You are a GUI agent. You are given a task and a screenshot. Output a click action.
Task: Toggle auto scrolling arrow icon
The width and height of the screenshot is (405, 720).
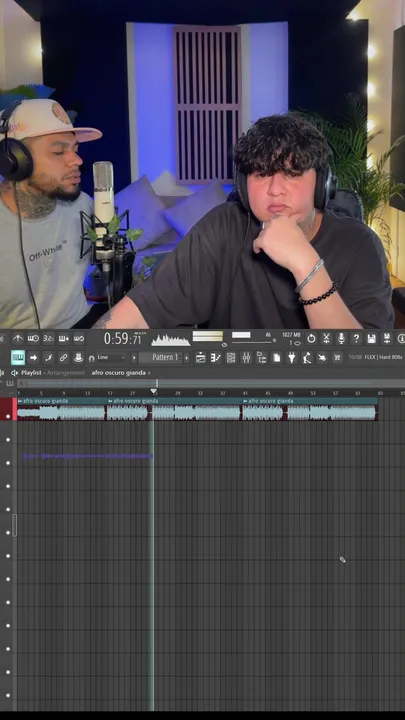33,357
